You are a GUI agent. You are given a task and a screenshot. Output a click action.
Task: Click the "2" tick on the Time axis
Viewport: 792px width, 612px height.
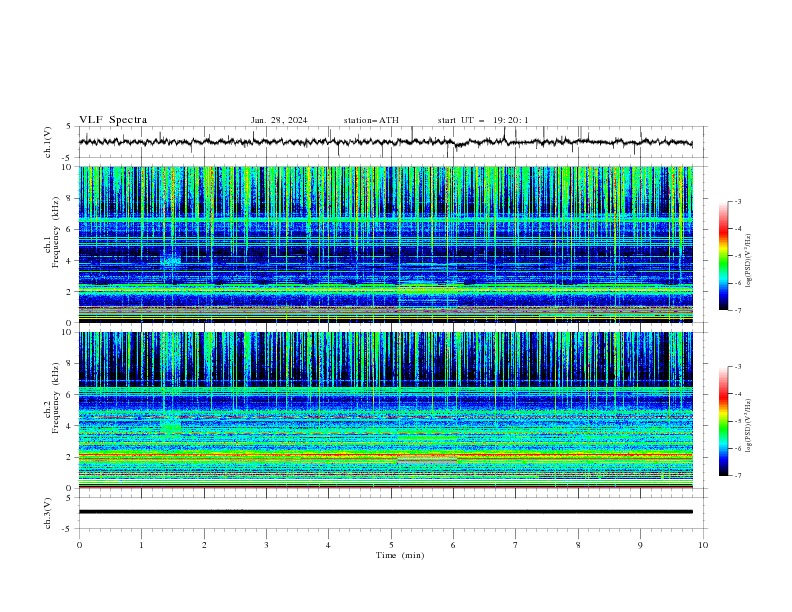click(x=204, y=545)
